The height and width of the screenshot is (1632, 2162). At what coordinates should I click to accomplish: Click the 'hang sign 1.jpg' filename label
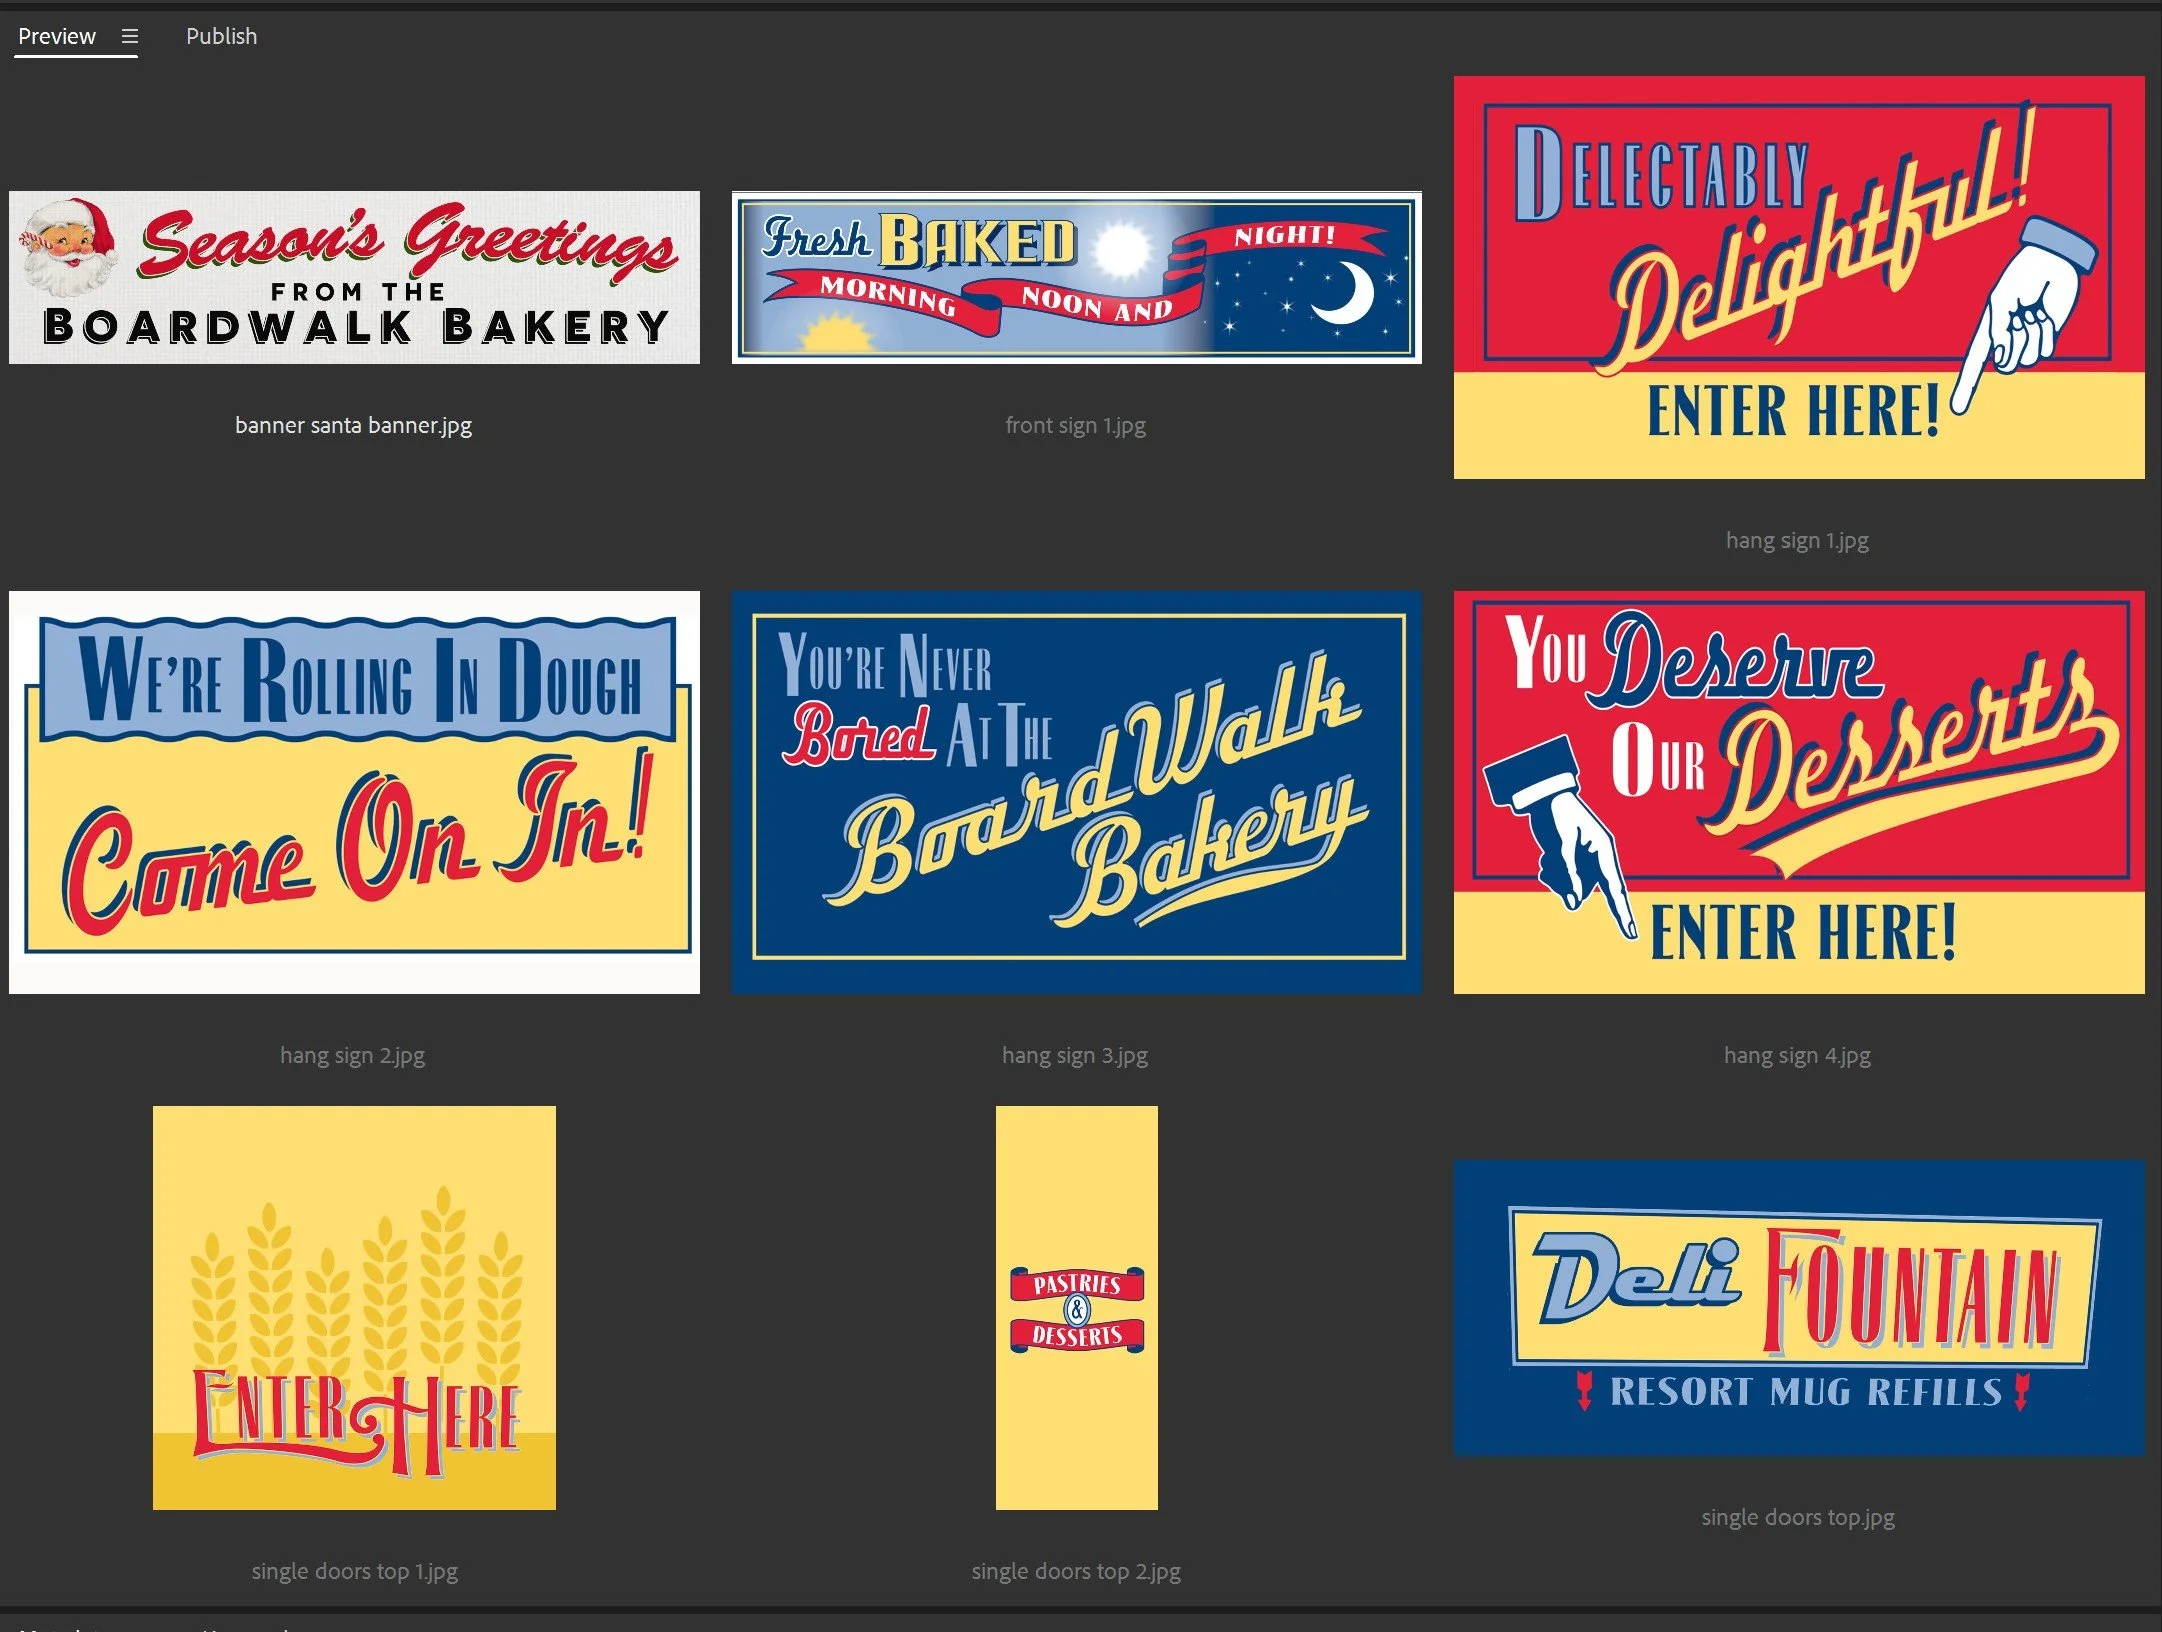tap(1797, 540)
